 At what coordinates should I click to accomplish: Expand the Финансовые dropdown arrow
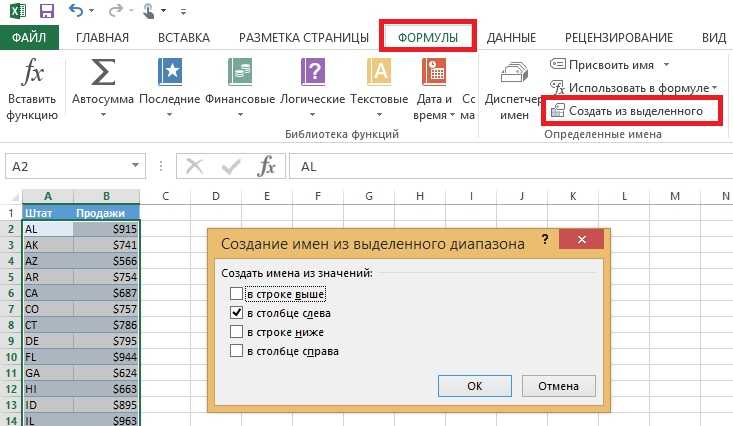click(x=240, y=115)
